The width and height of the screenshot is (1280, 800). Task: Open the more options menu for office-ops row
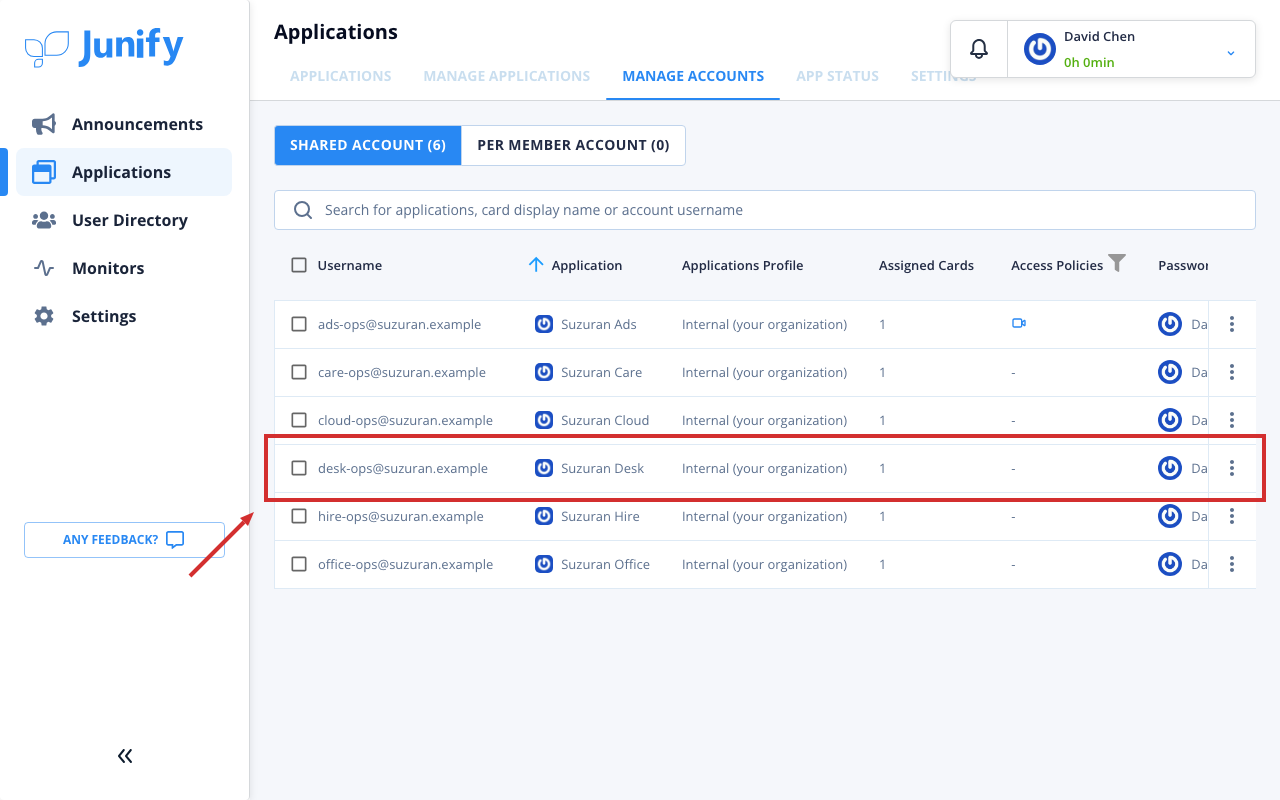pyautogui.click(x=1232, y=564)
